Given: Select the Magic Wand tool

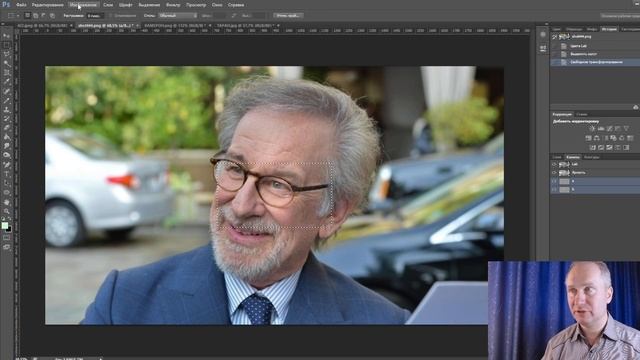Looking at the screenshot, I should pos(7,63).
